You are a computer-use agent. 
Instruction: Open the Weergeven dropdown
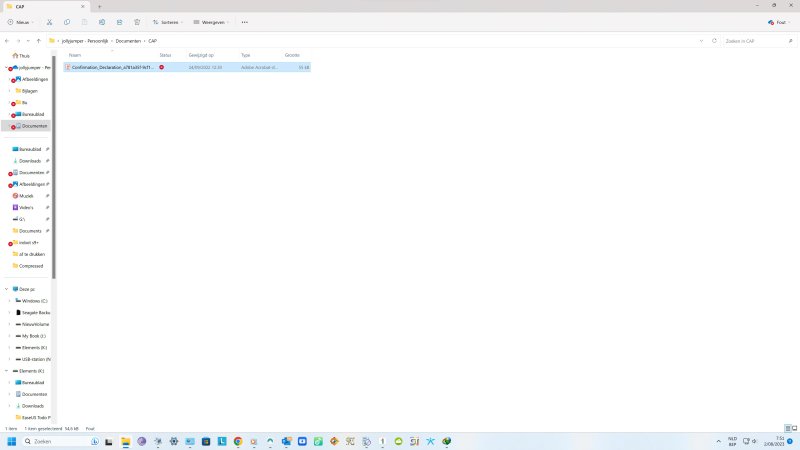208,21
